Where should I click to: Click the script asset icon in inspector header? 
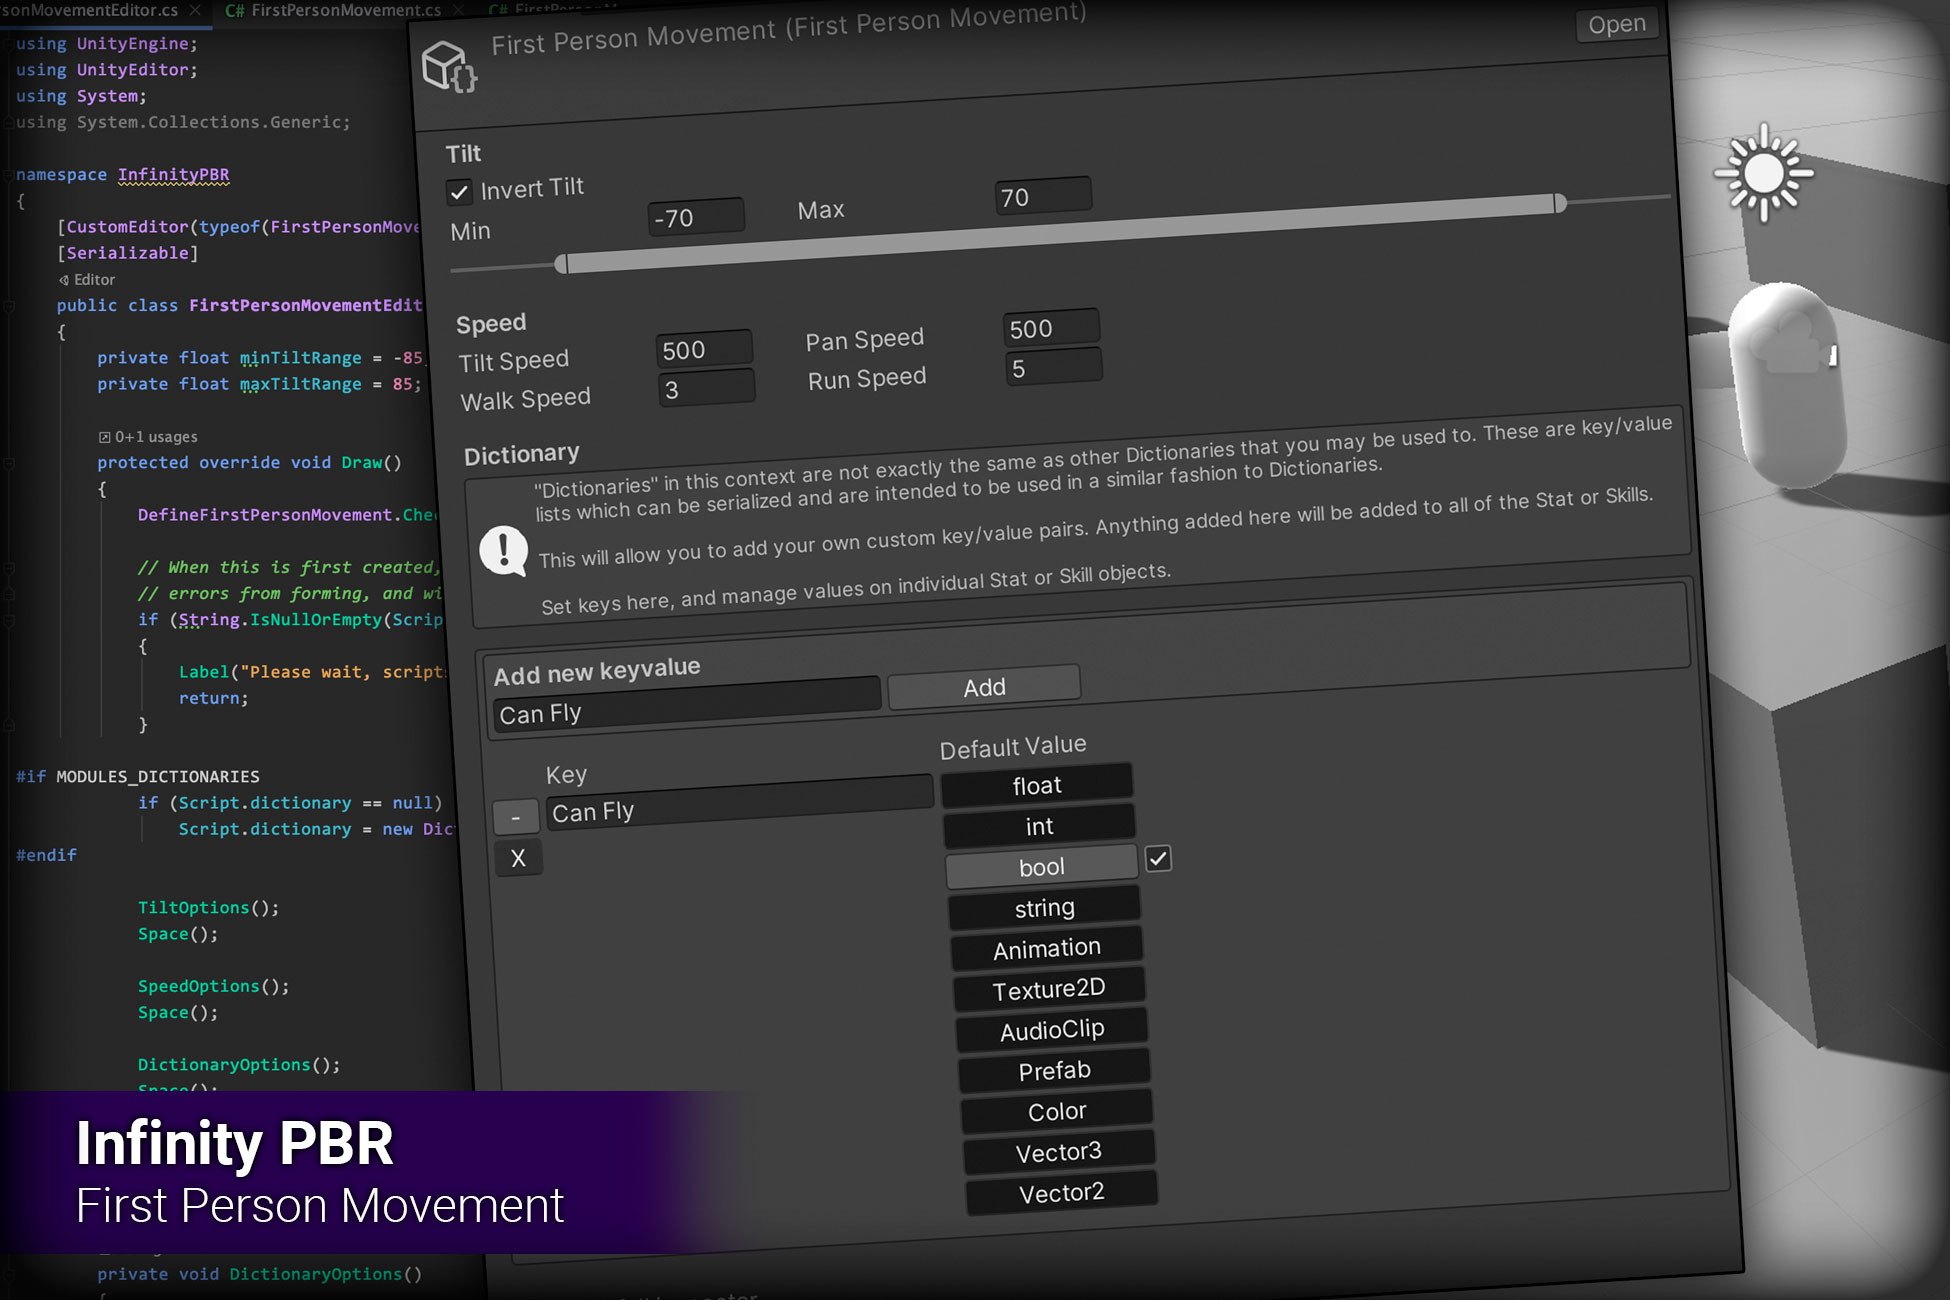tap(449, 67)
